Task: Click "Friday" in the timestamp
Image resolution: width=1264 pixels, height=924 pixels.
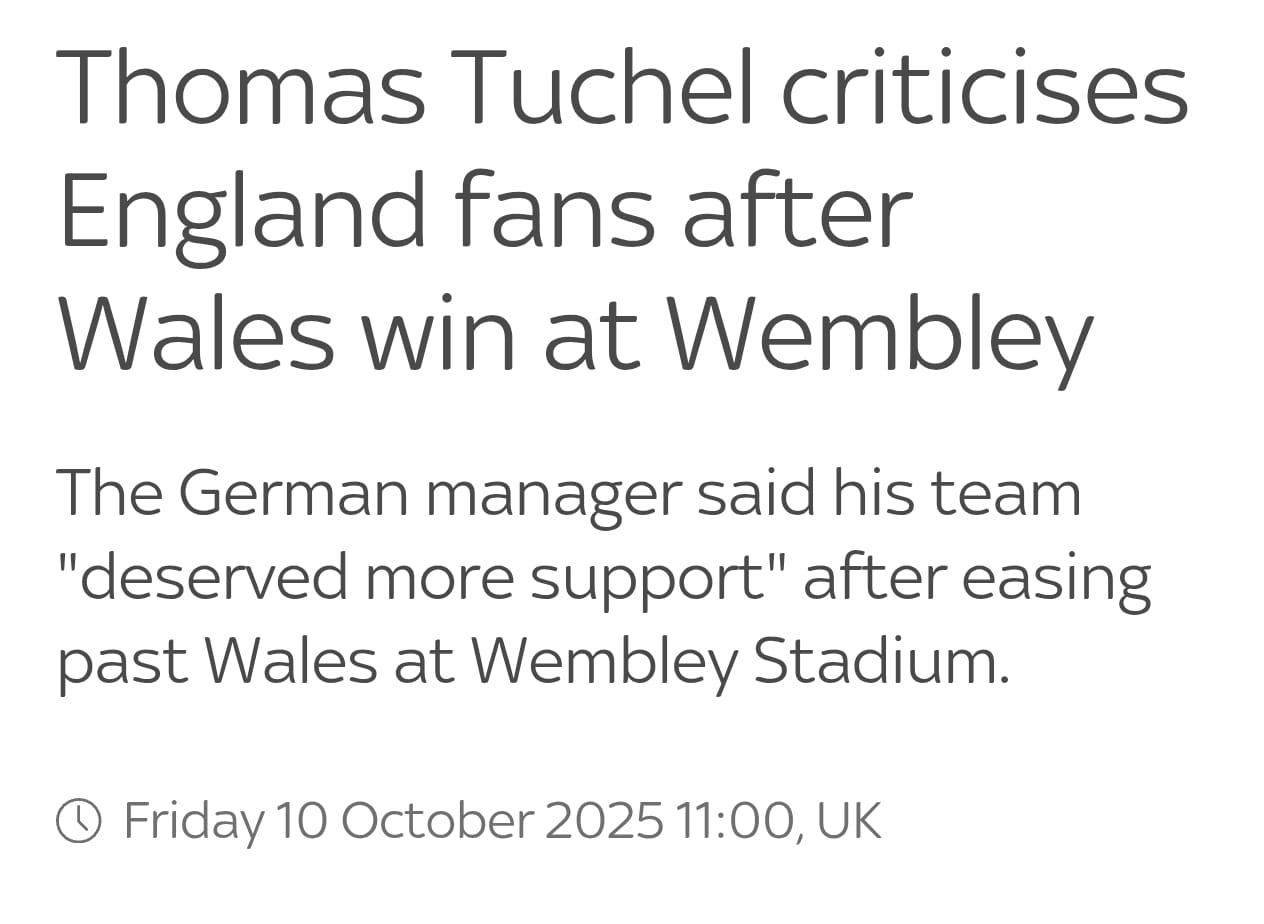Action: 194,821
